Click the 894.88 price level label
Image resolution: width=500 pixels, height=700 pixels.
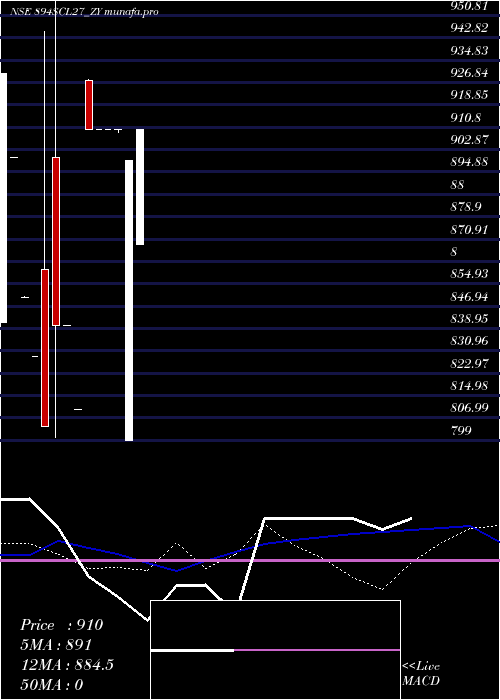pyautogui.click(x=469, y=162)
